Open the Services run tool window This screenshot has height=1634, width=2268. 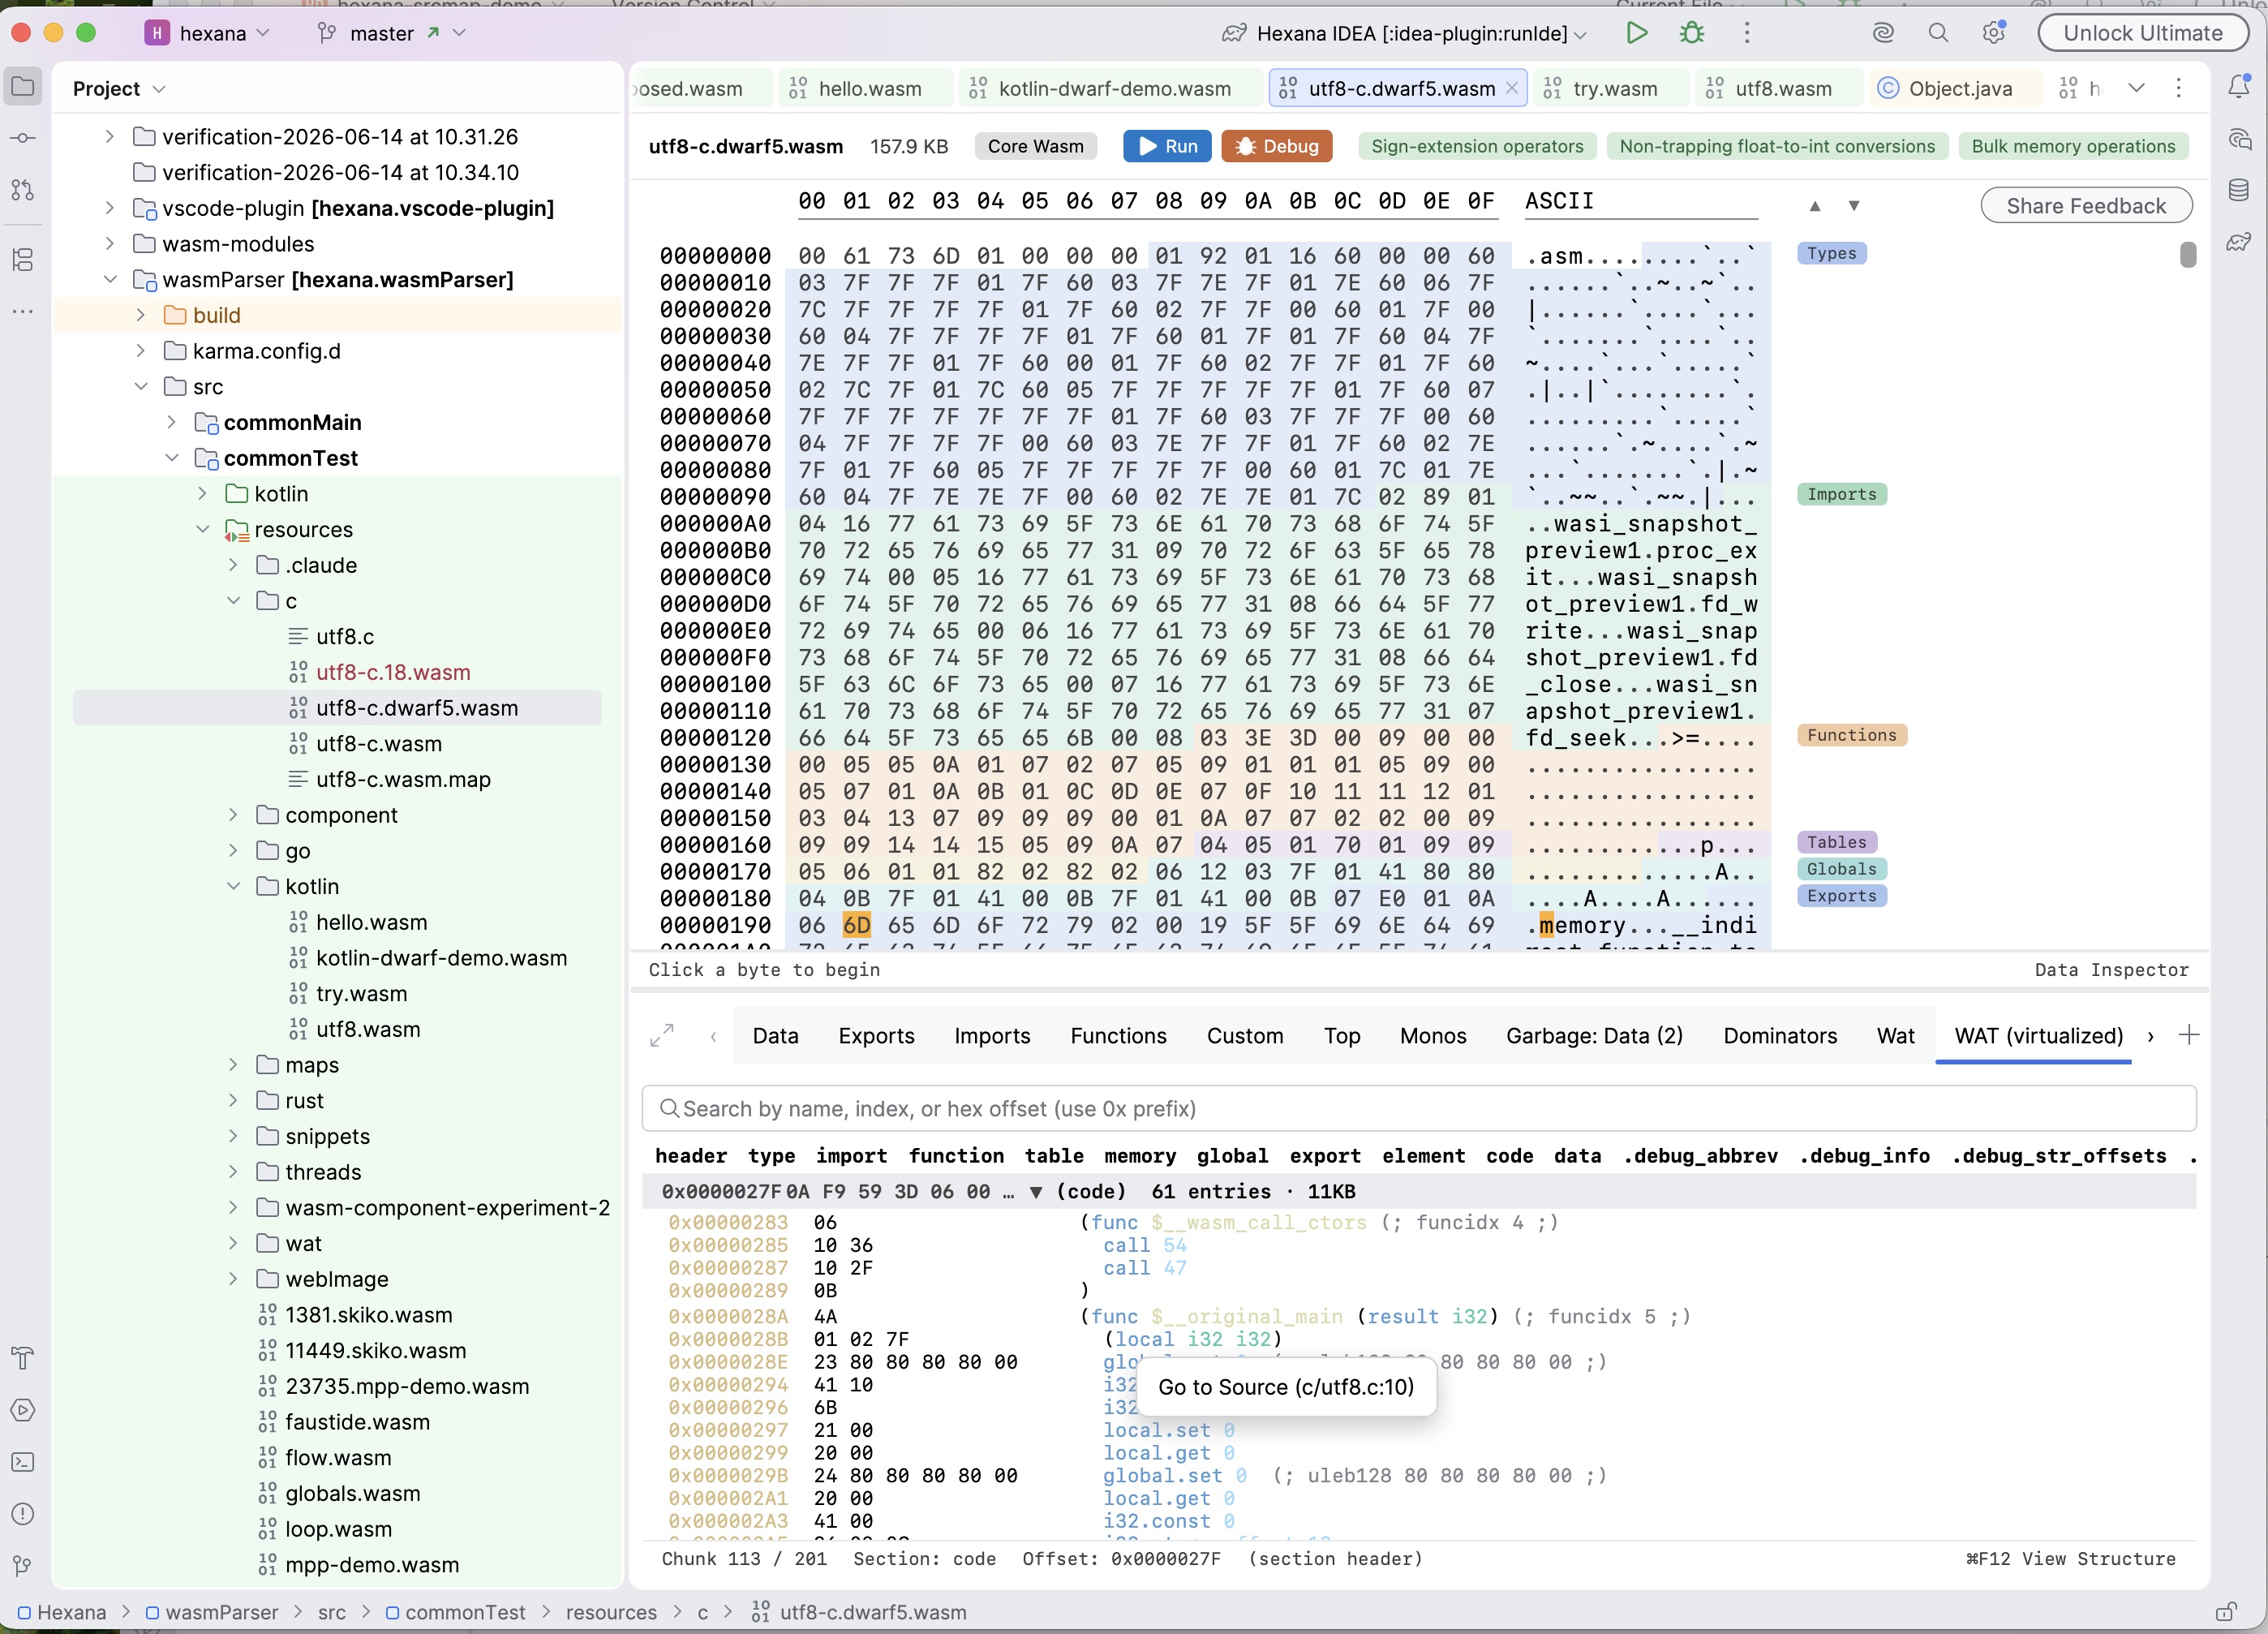(x=23, y=1410)
